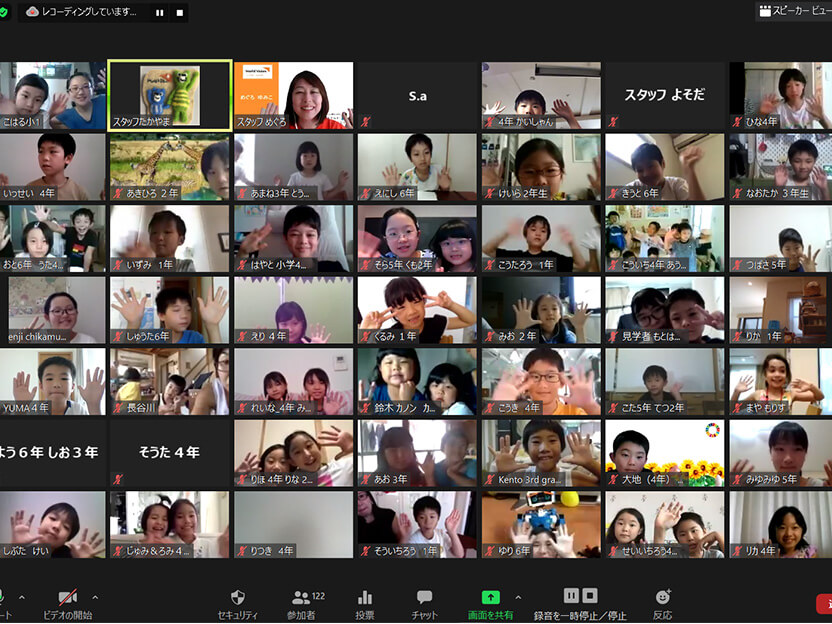Switch to speaker view (スピーカービュー)
This screenshot has height=624, width=832.
[x=794, y=11]
